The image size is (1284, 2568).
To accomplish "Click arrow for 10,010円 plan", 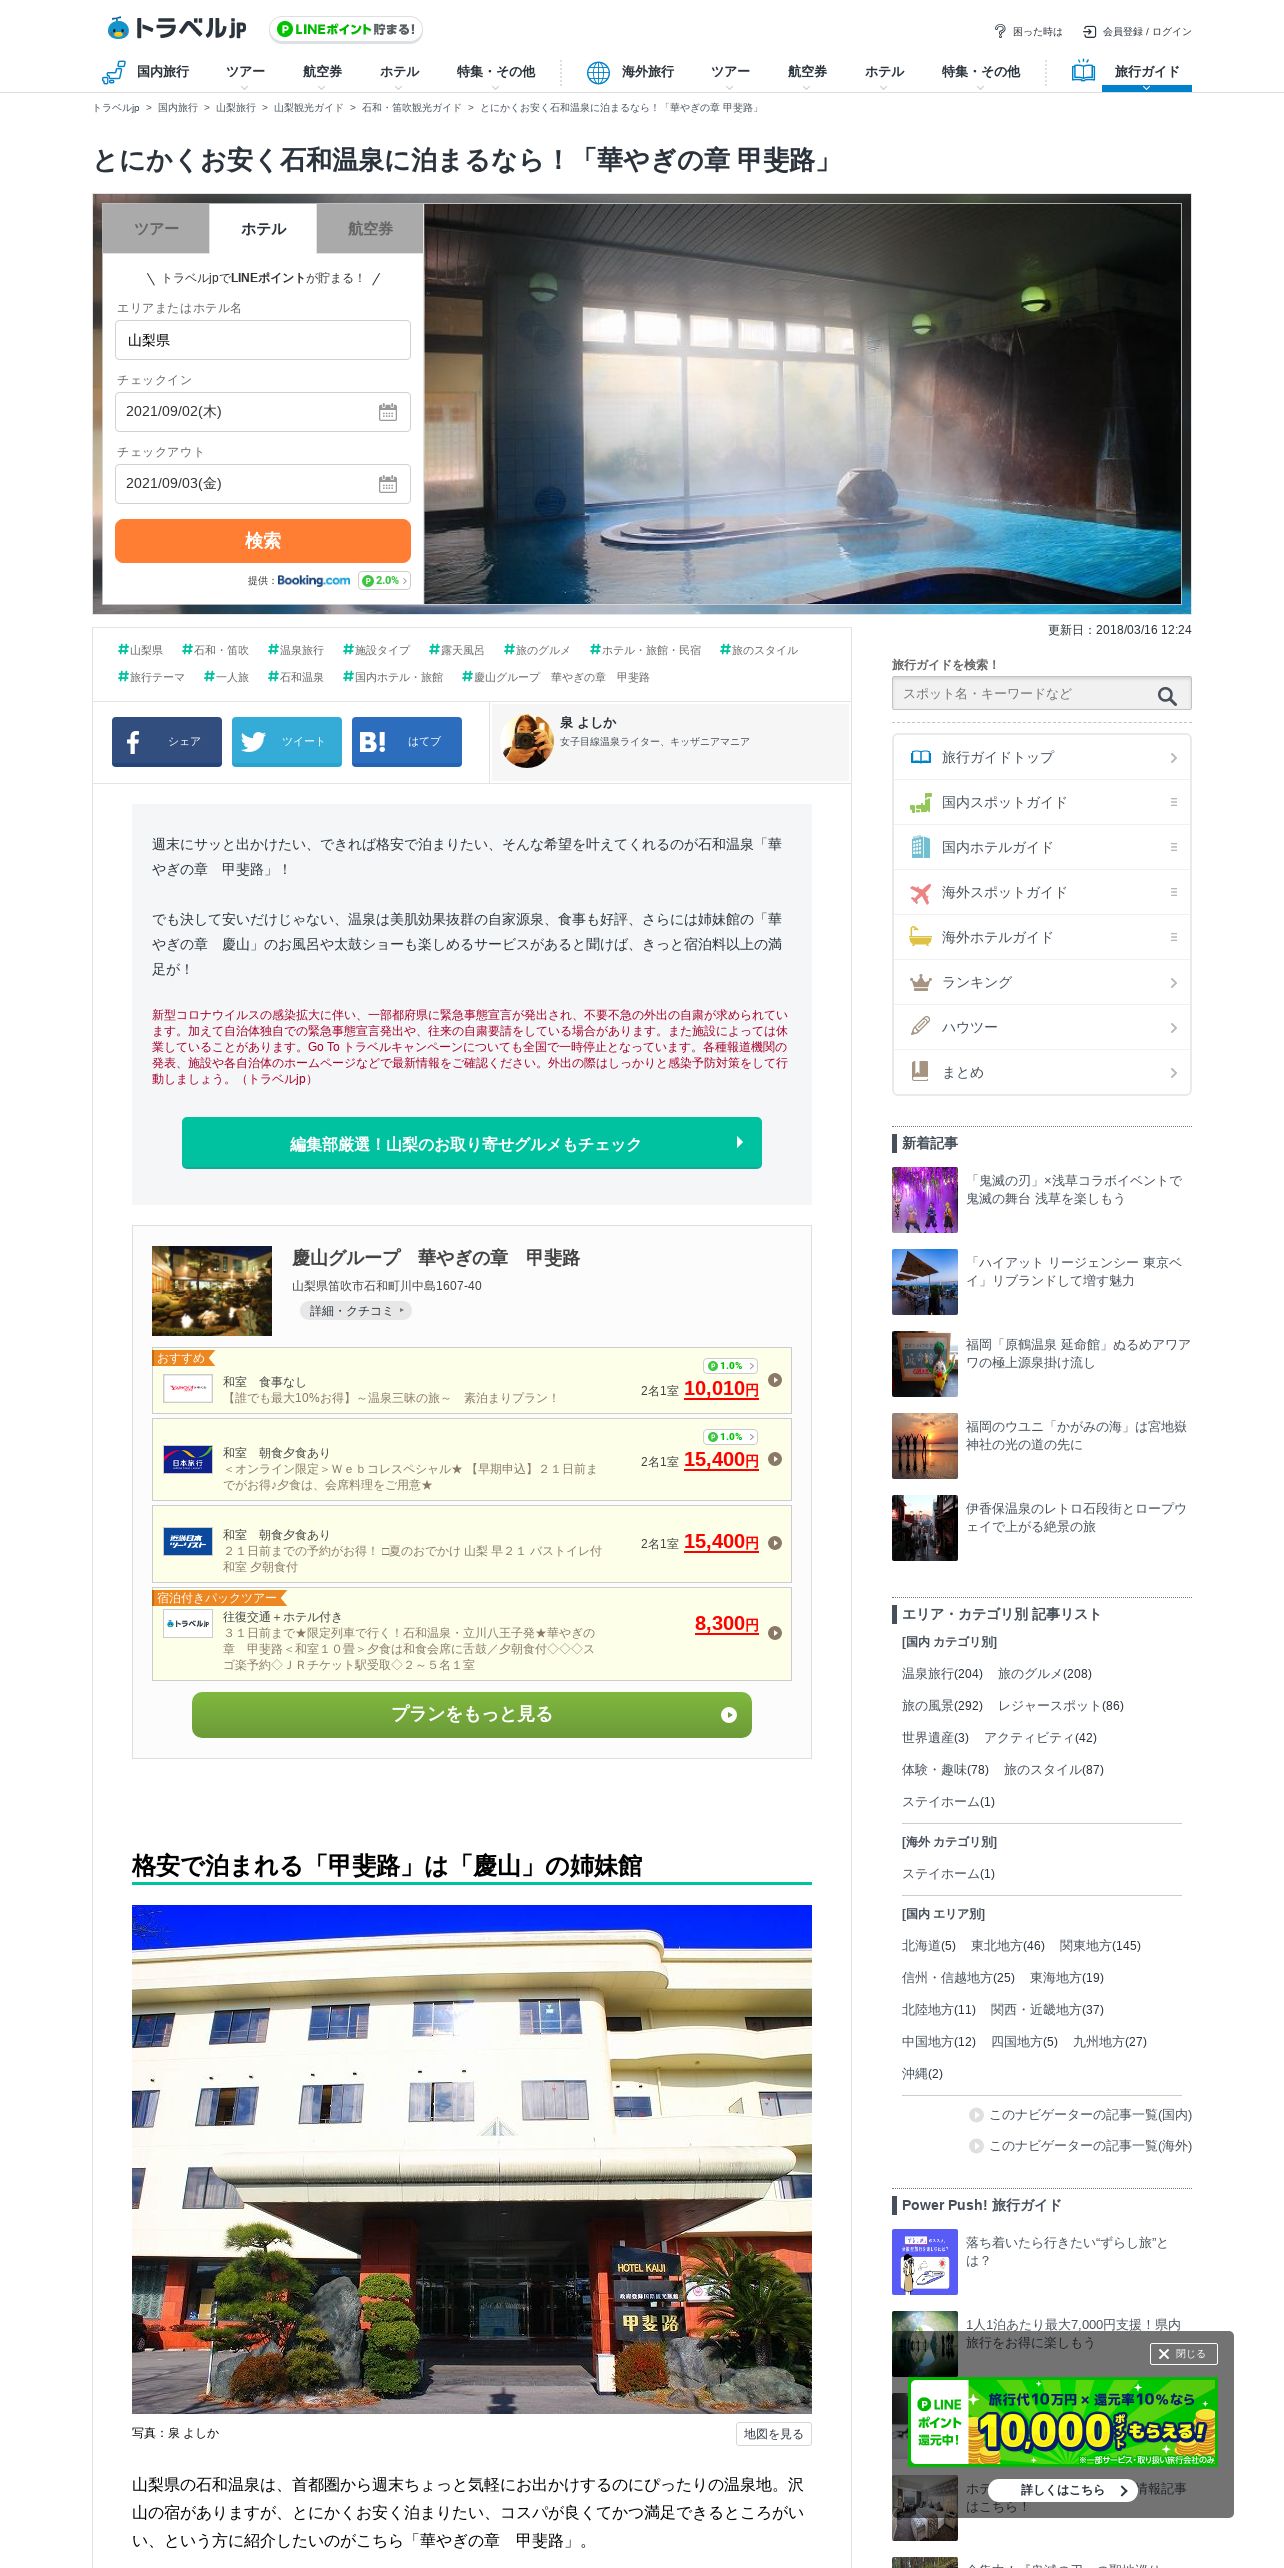I will click(775, 1380).
